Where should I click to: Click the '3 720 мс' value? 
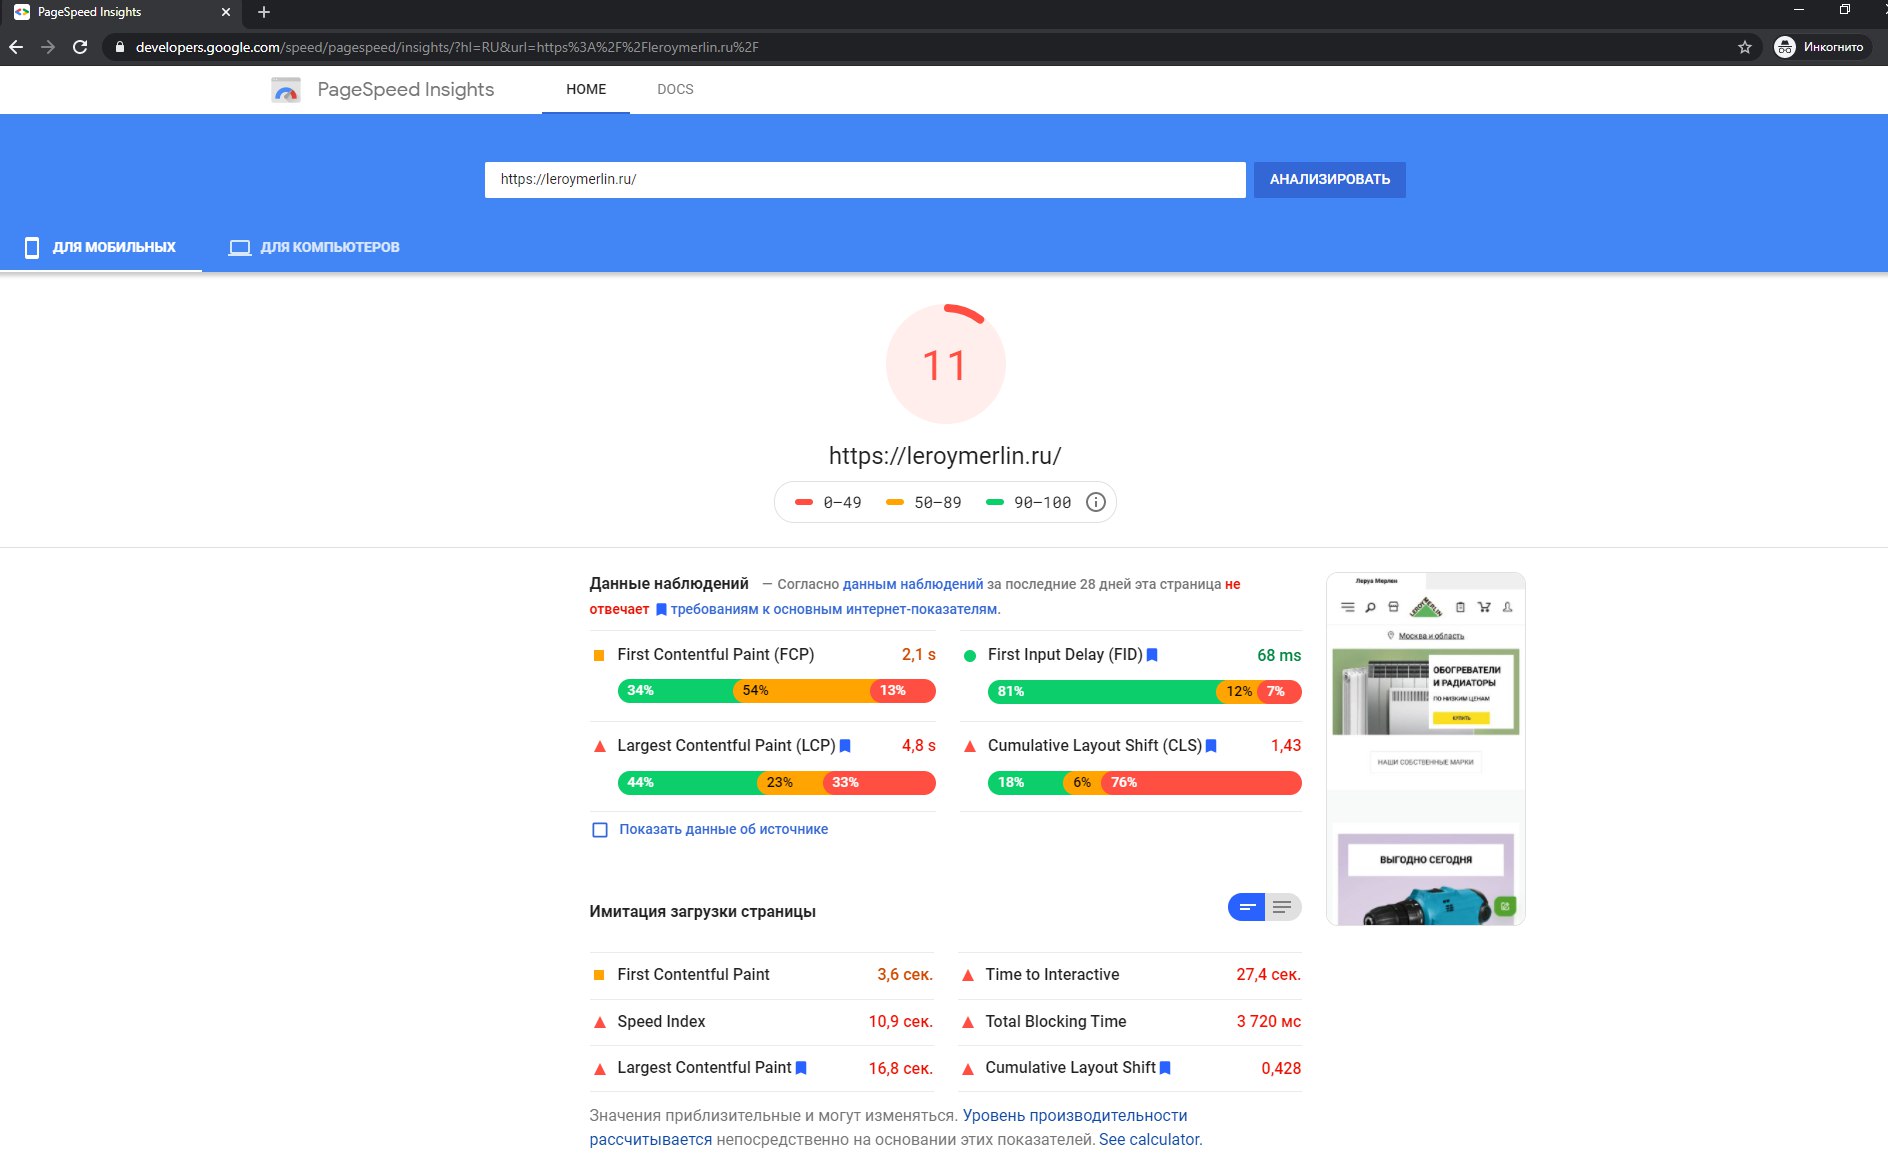click(1268, 1021)
